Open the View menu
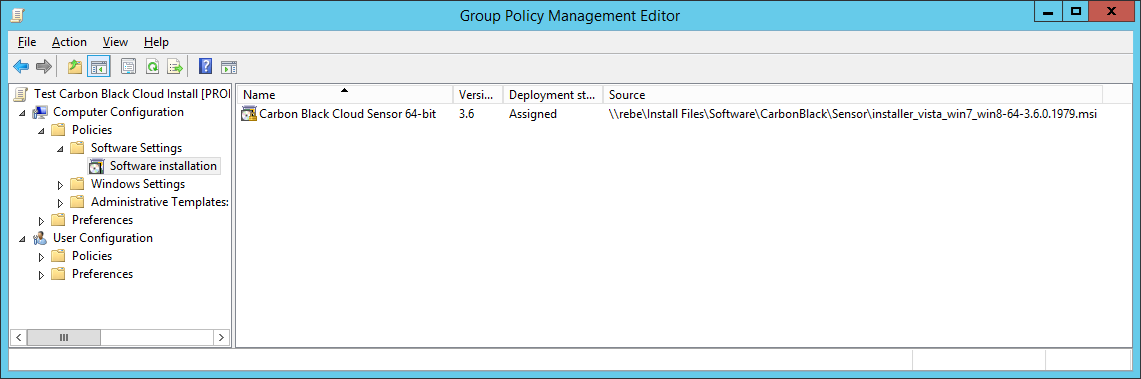 [115, 42]
